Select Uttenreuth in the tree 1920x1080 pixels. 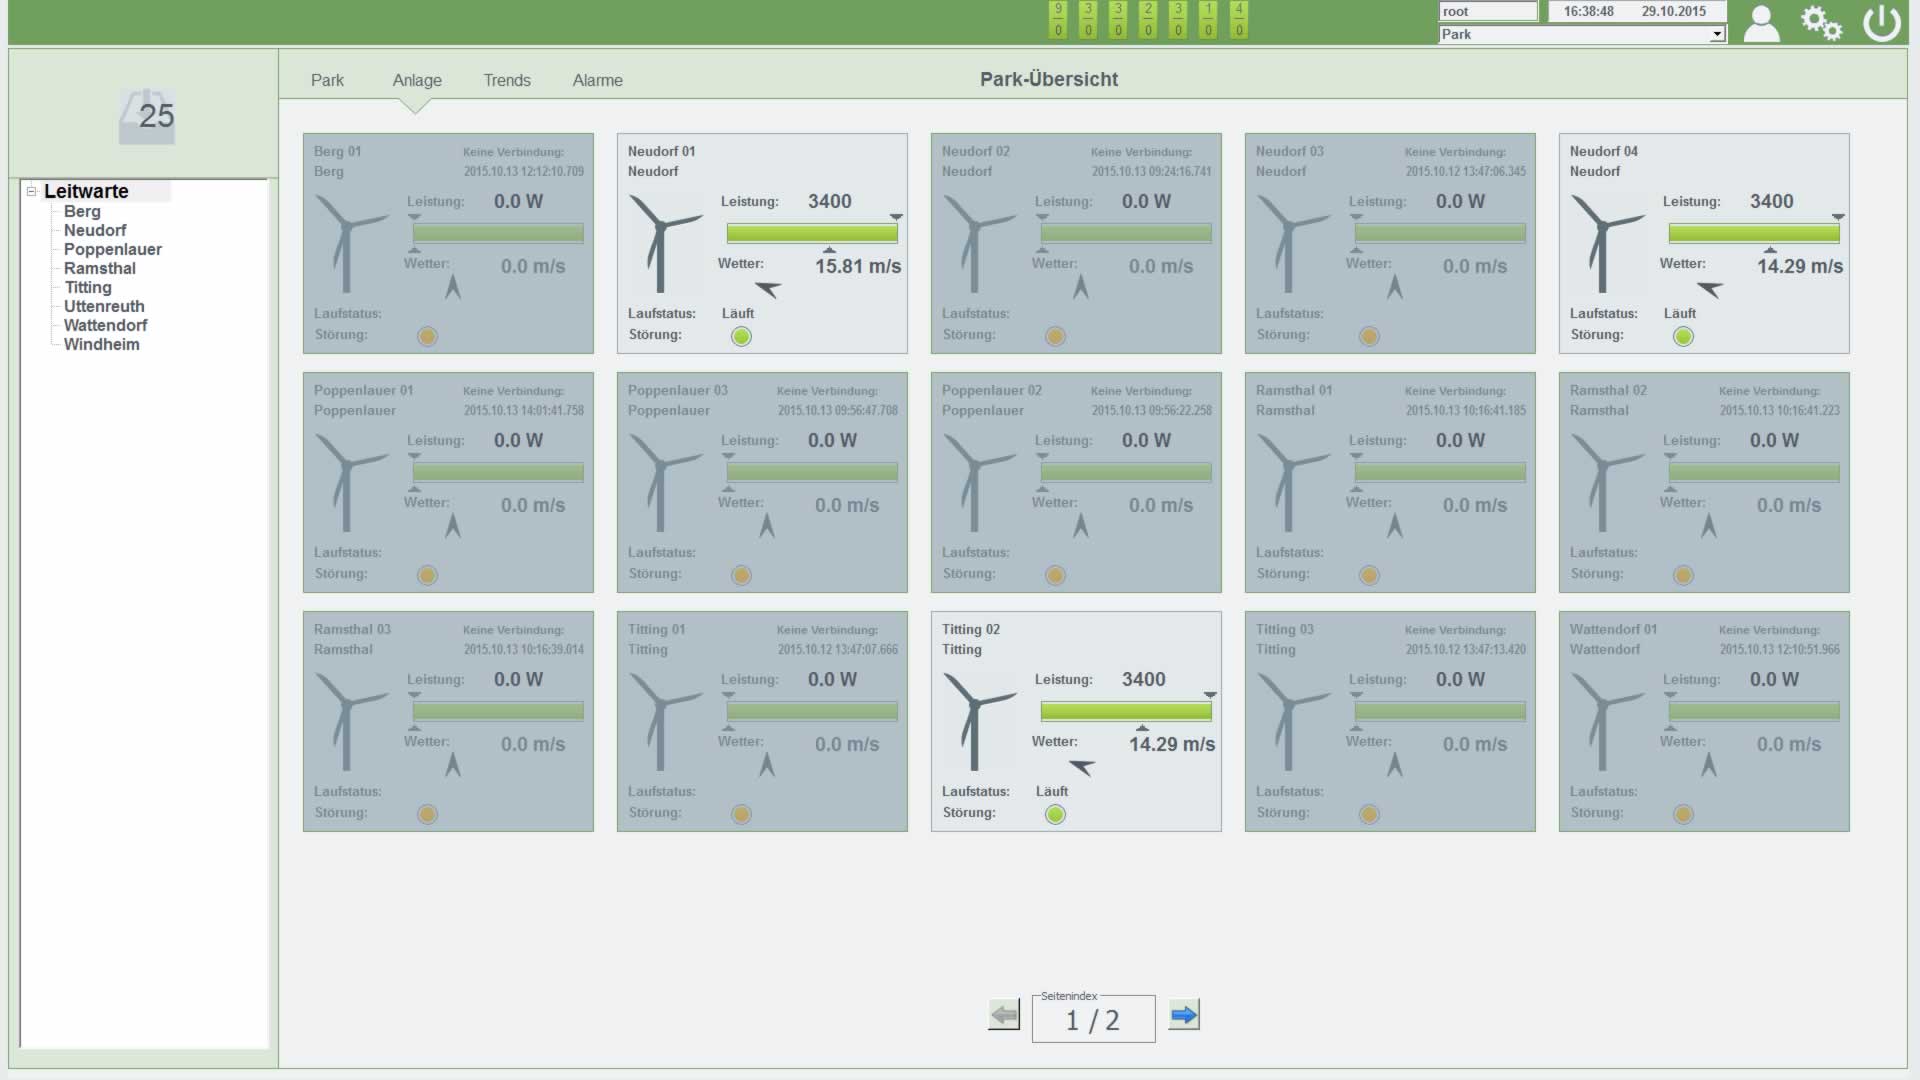click(x=104, y=306)
